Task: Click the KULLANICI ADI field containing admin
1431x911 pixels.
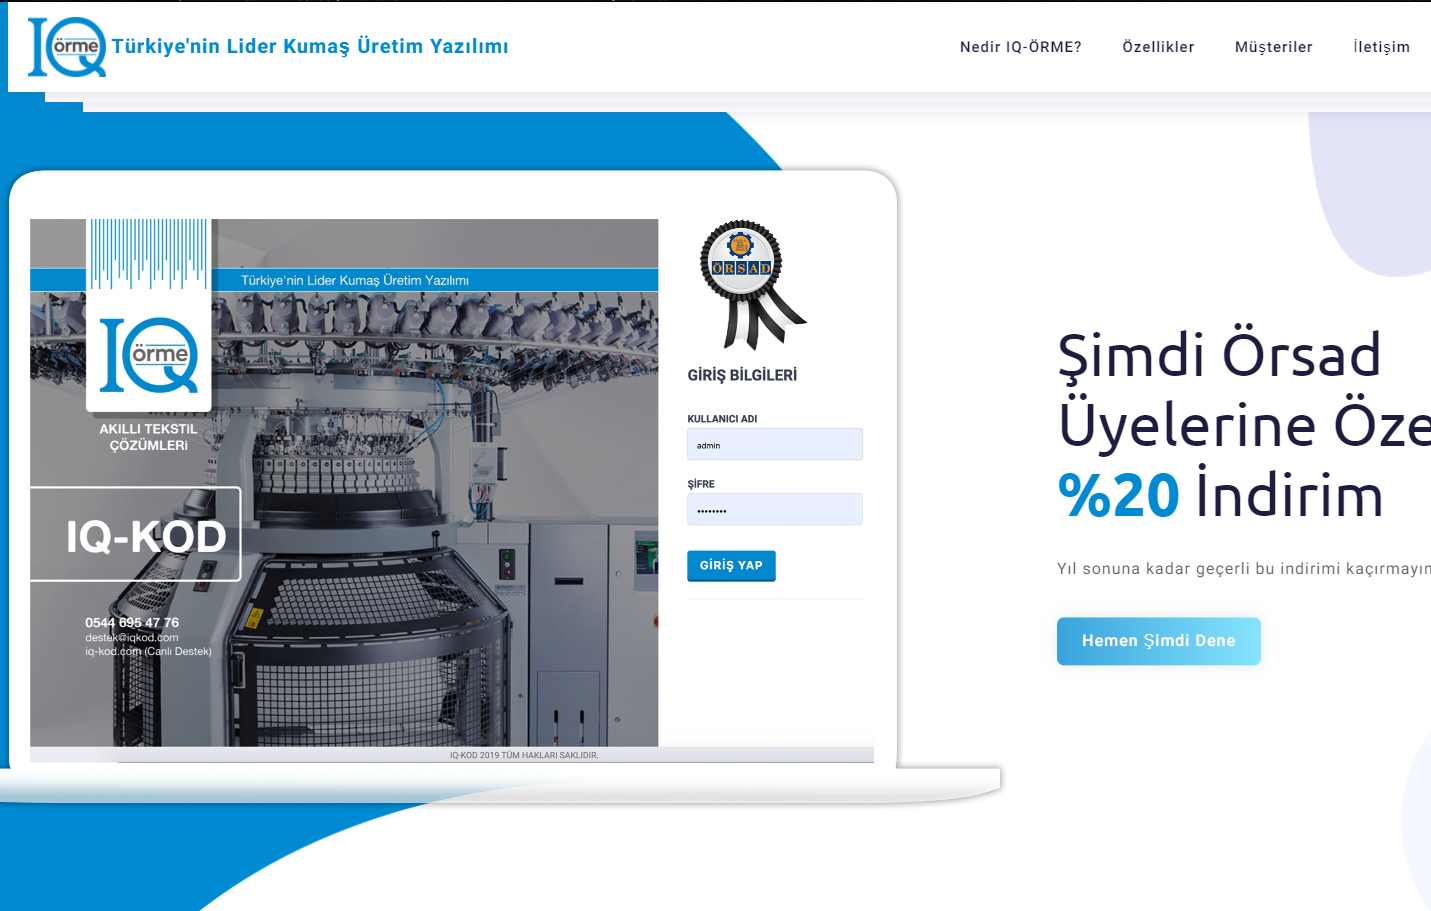Action: [x=774, y=445]
